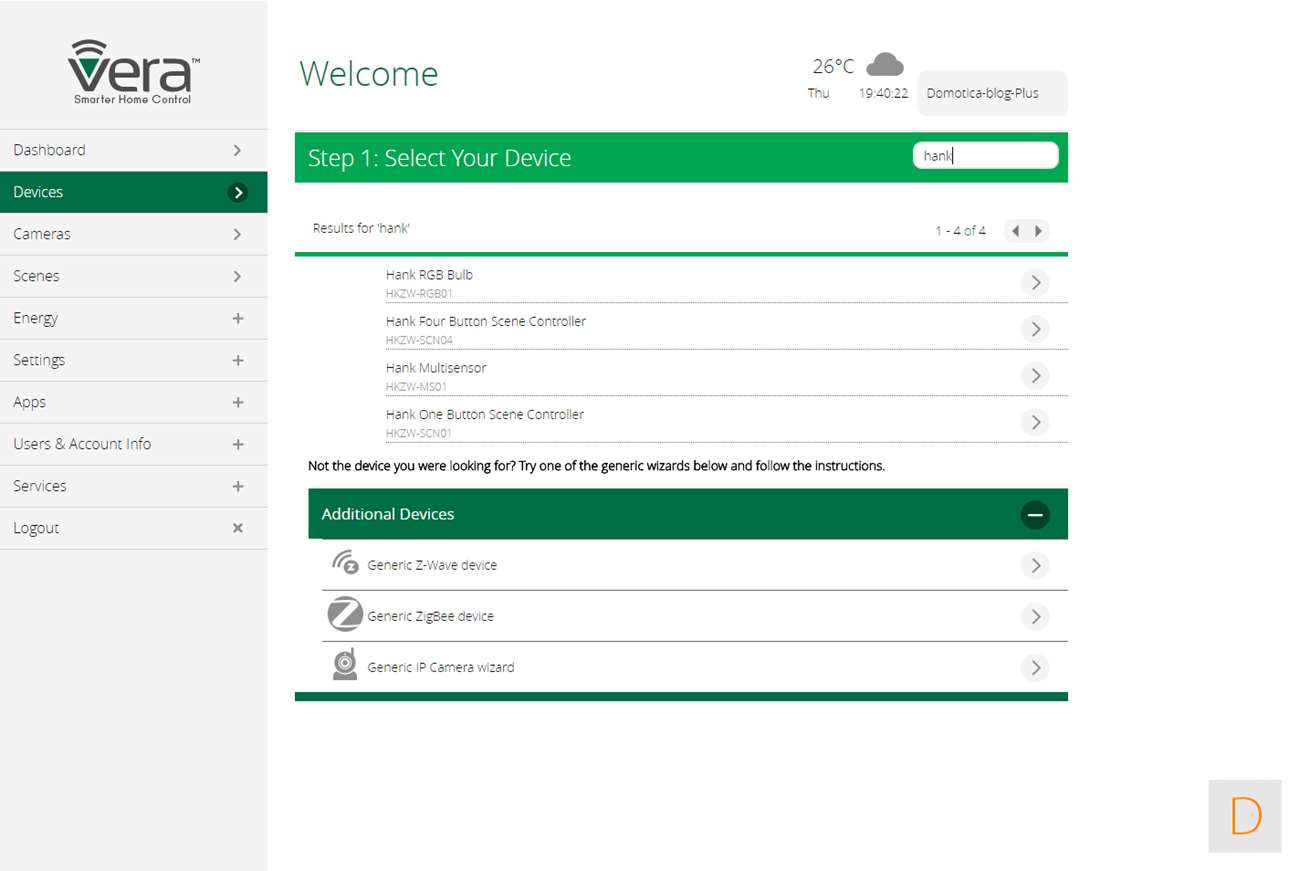Click the orange D badge icon
The image size is (1300, 871).
(1245, 816)
